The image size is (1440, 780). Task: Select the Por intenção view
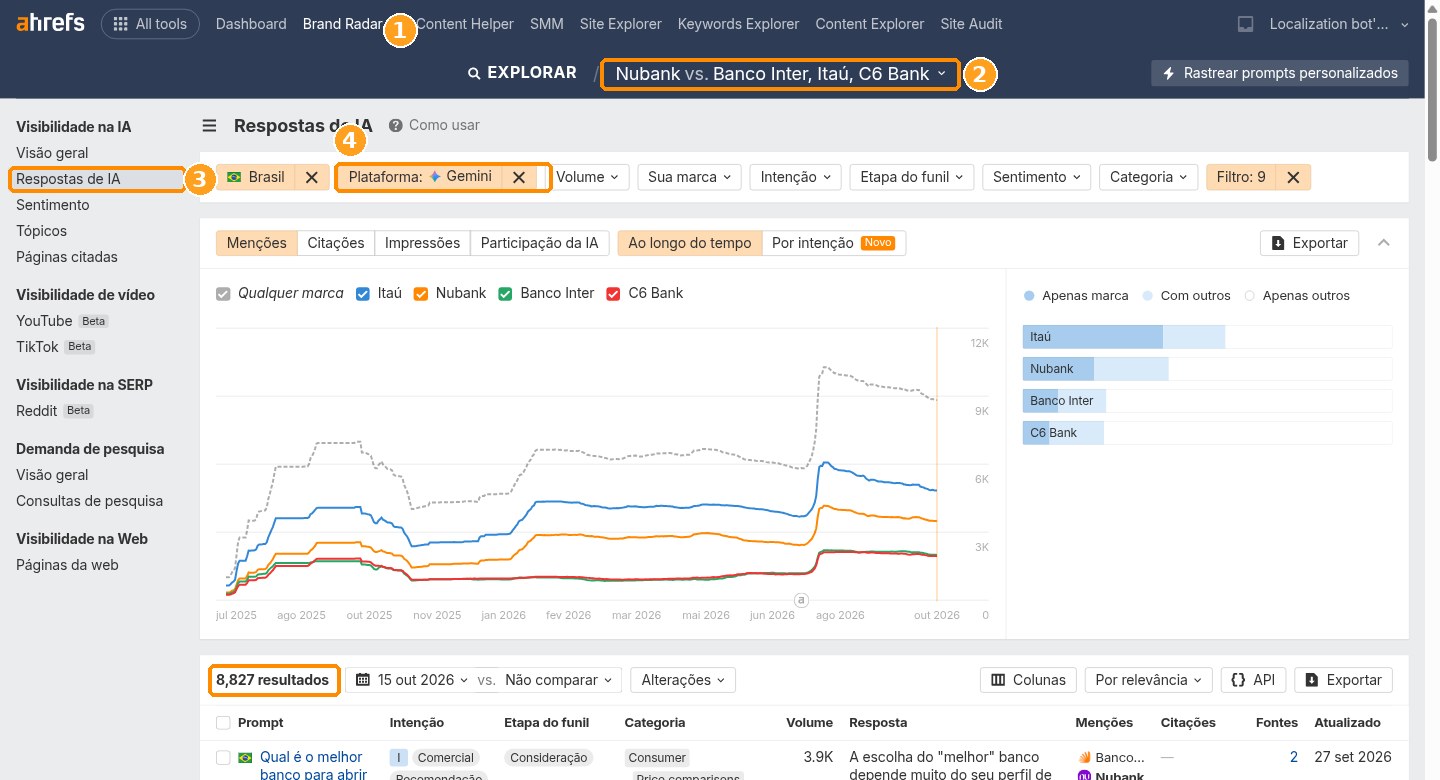point(834,243)
